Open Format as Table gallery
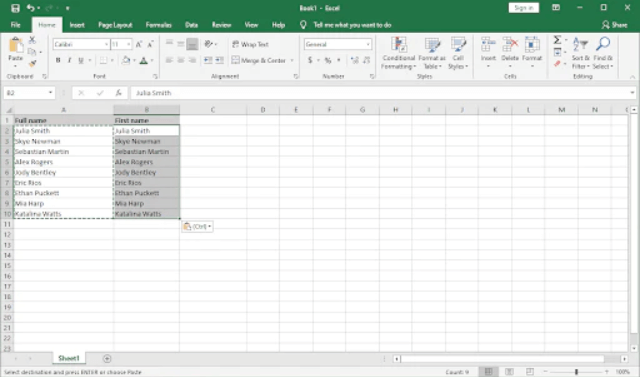641x377 pixels. [432, 53]
